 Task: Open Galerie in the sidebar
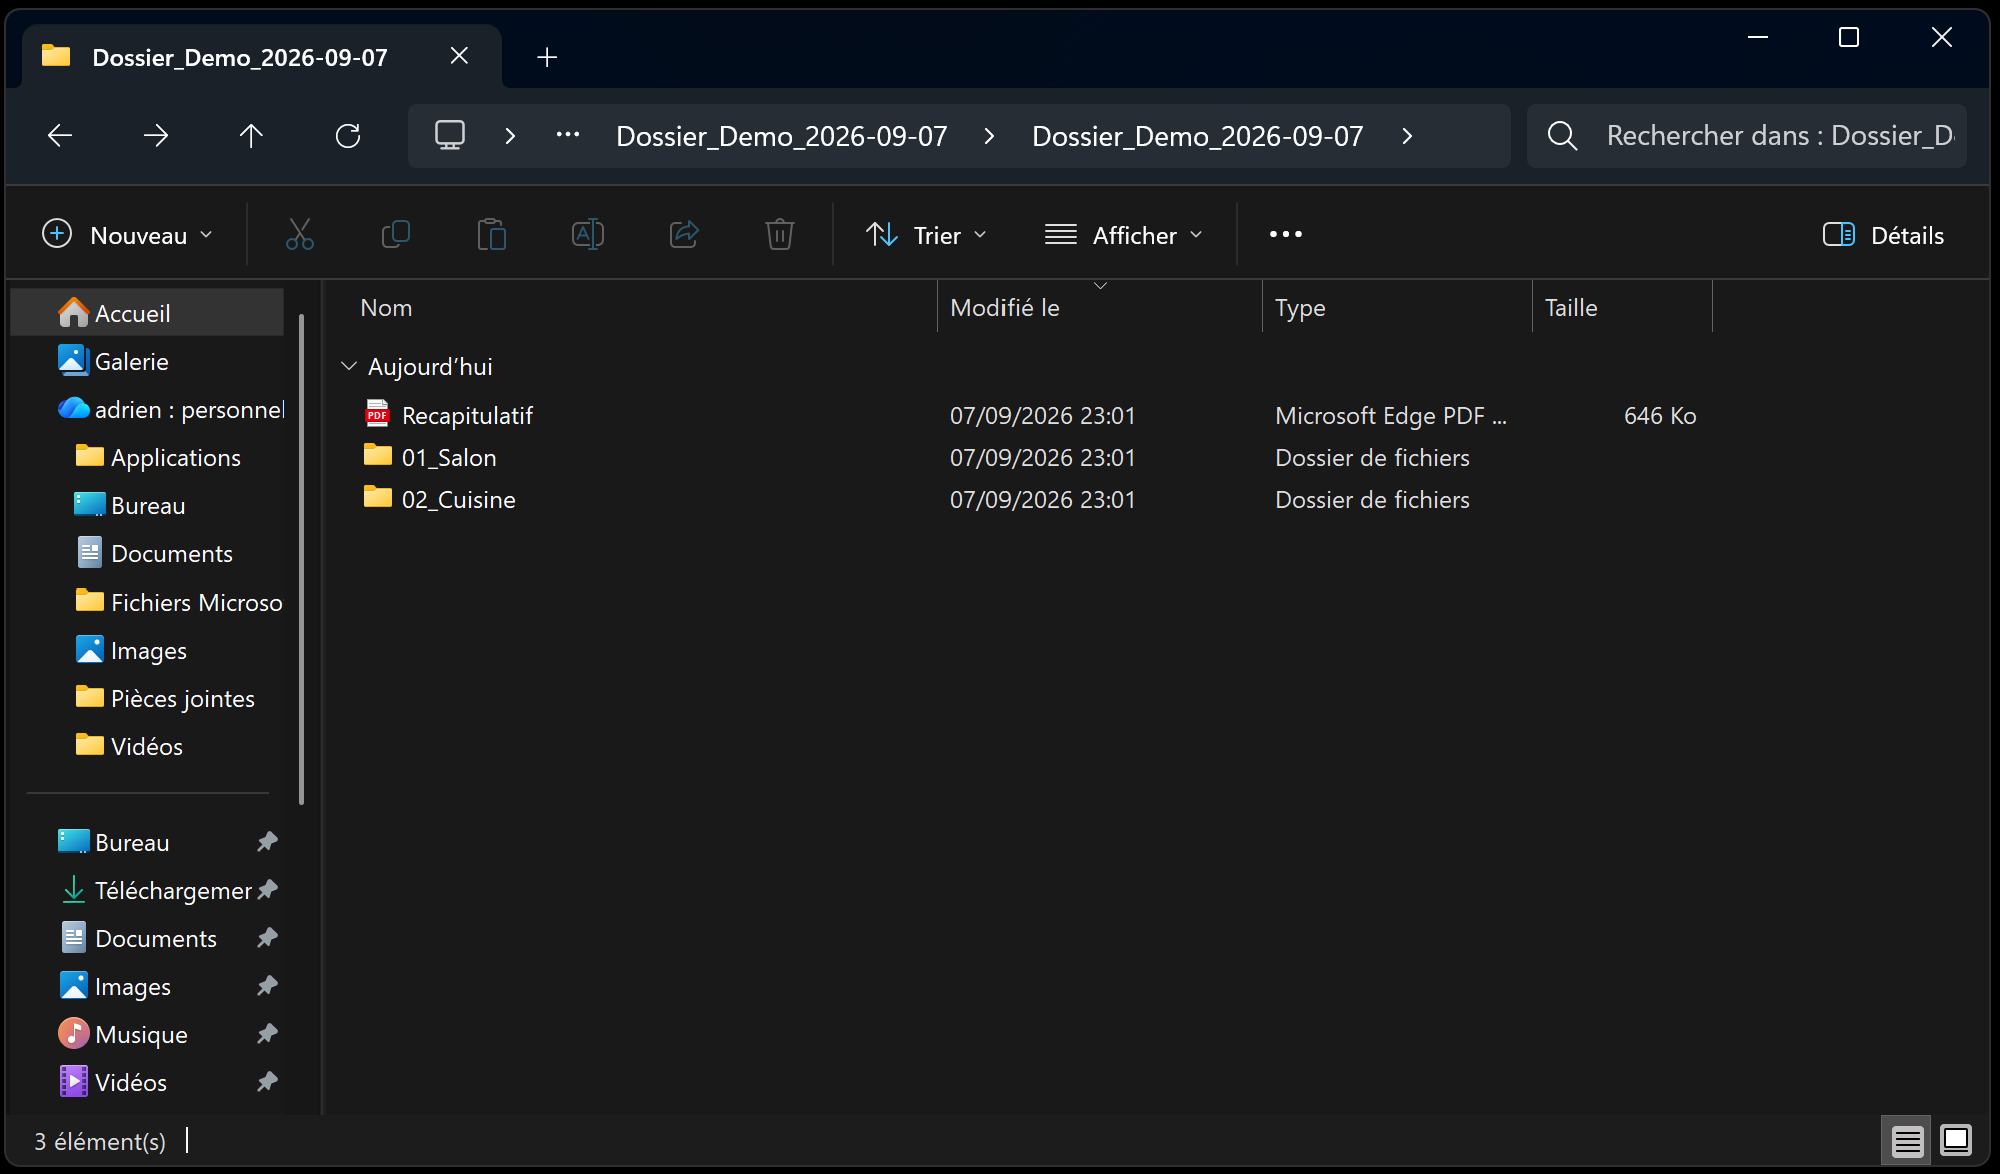[x=147, y=361]
